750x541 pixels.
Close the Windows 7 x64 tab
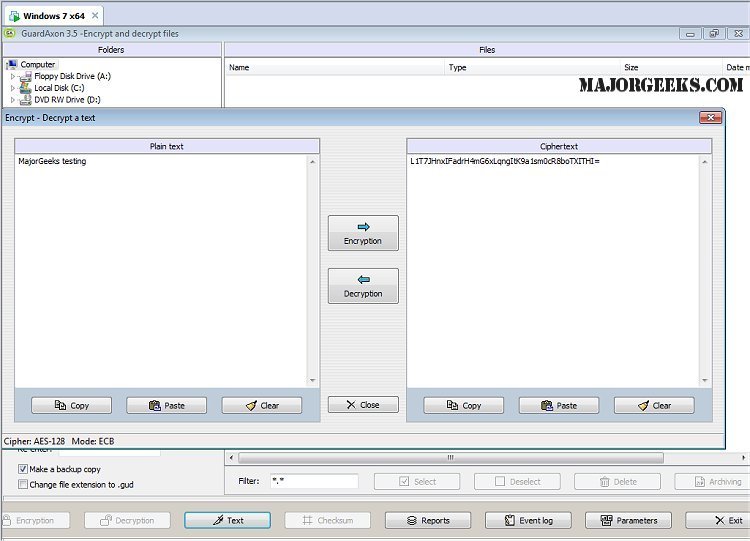(95, 15)
